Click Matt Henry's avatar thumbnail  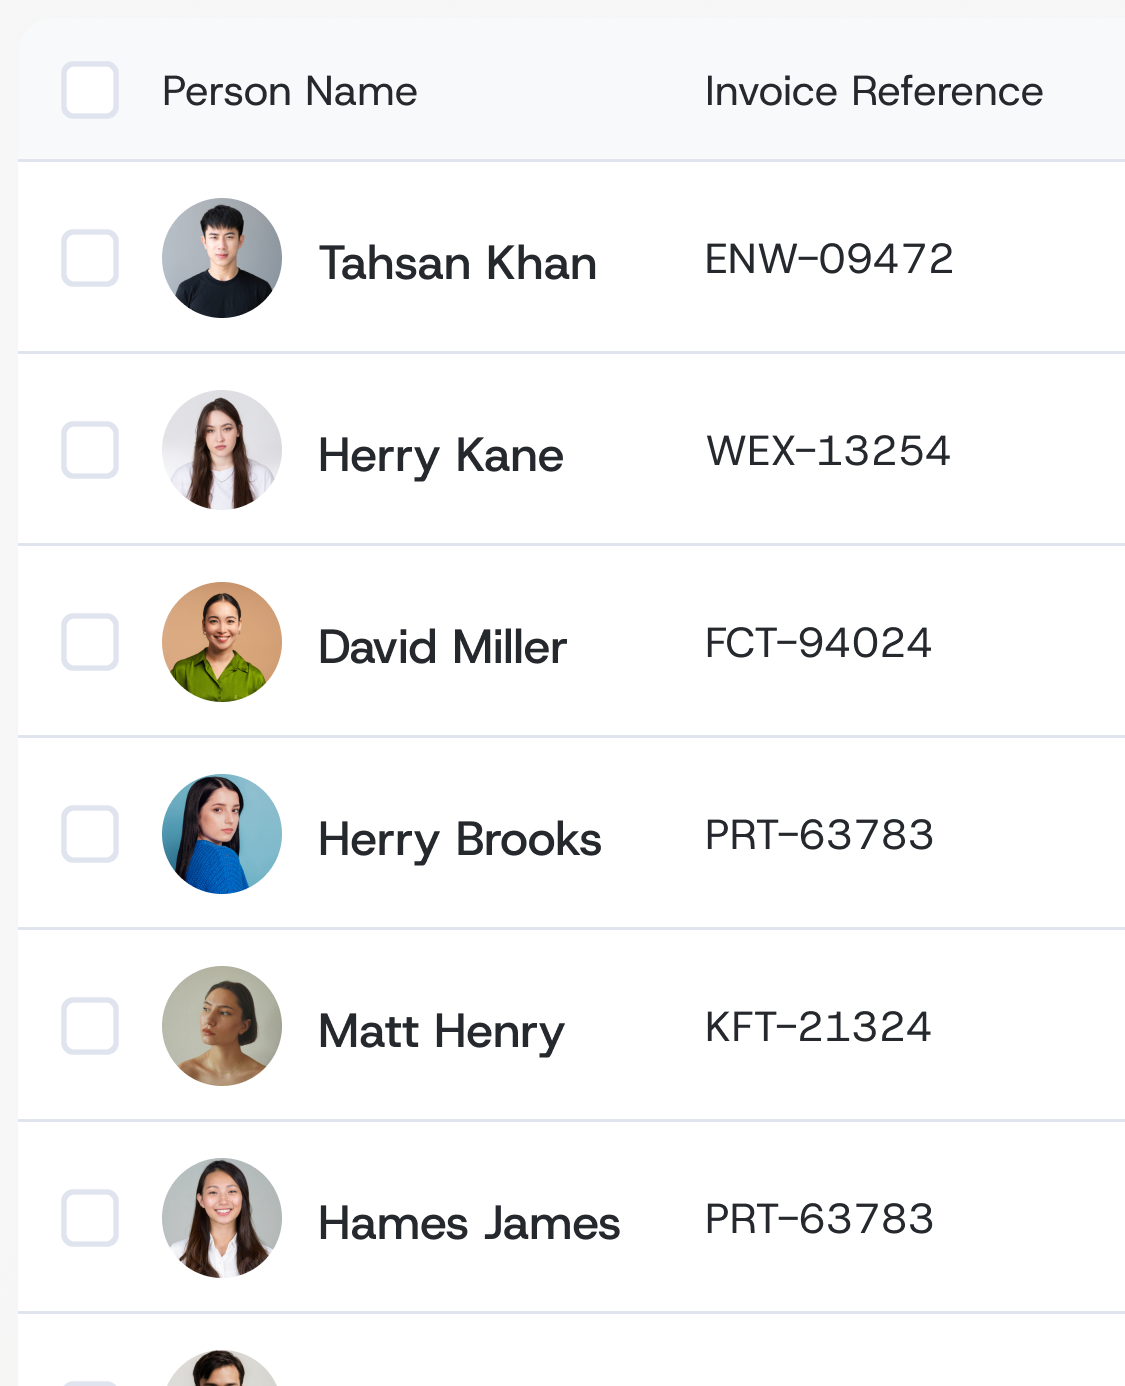tap(222, 1026)
